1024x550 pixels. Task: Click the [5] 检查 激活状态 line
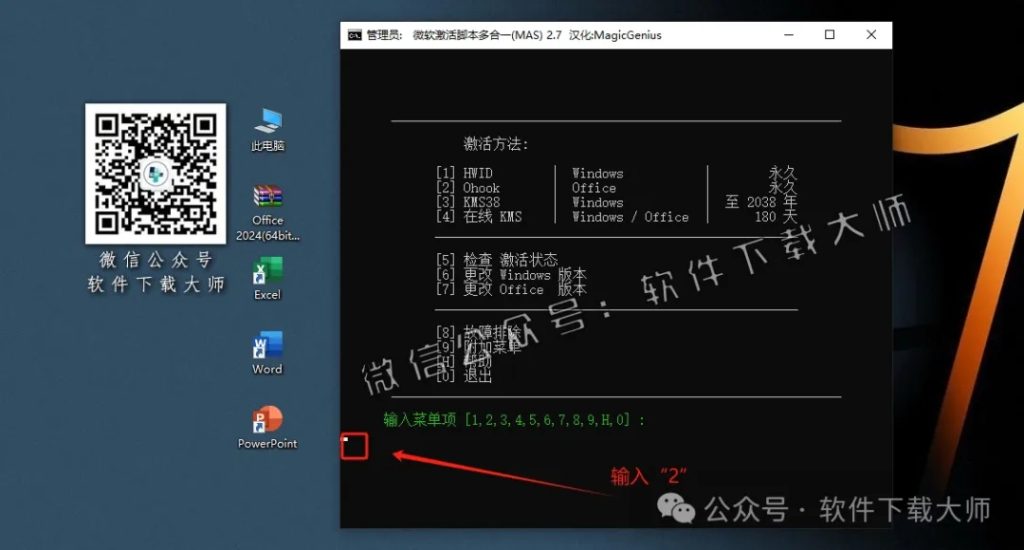click(497, 260)
